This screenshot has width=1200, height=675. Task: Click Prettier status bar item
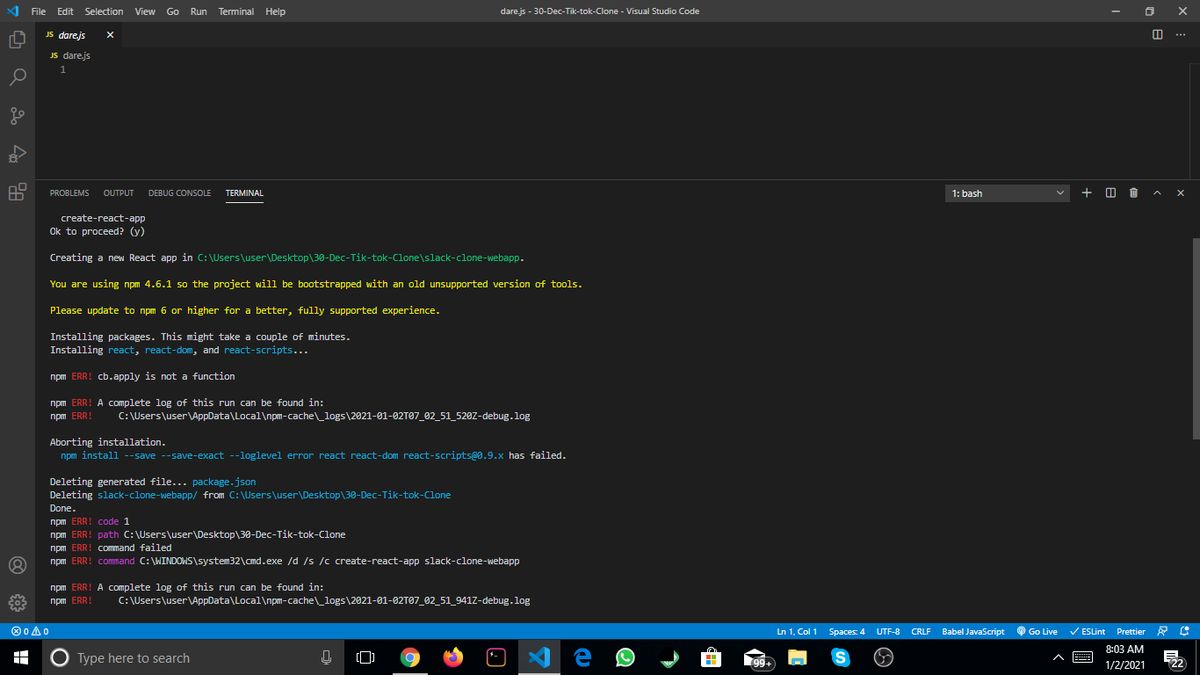tap(1131, 631)
